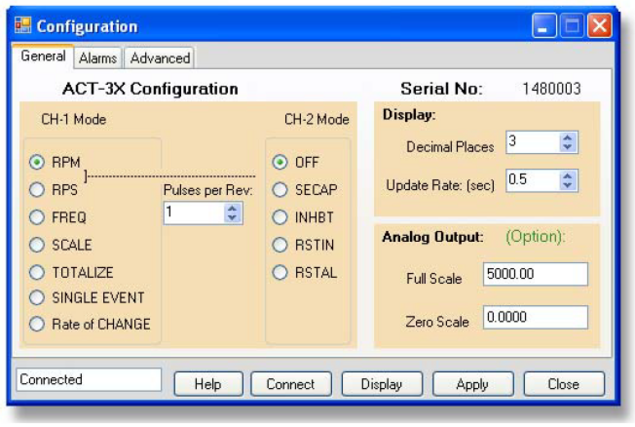Image resolution: width=635 pixels, height=427 pixels.
Task: Select Rate of CHANGE option
Action: [37, 324]
